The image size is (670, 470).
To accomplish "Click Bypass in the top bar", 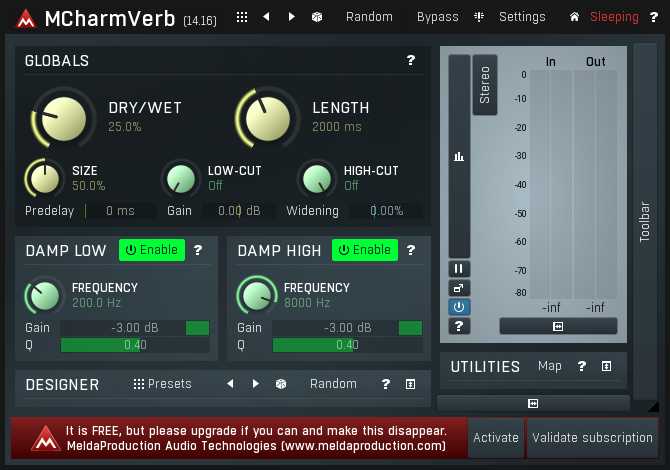I will [x=437, y=17].
